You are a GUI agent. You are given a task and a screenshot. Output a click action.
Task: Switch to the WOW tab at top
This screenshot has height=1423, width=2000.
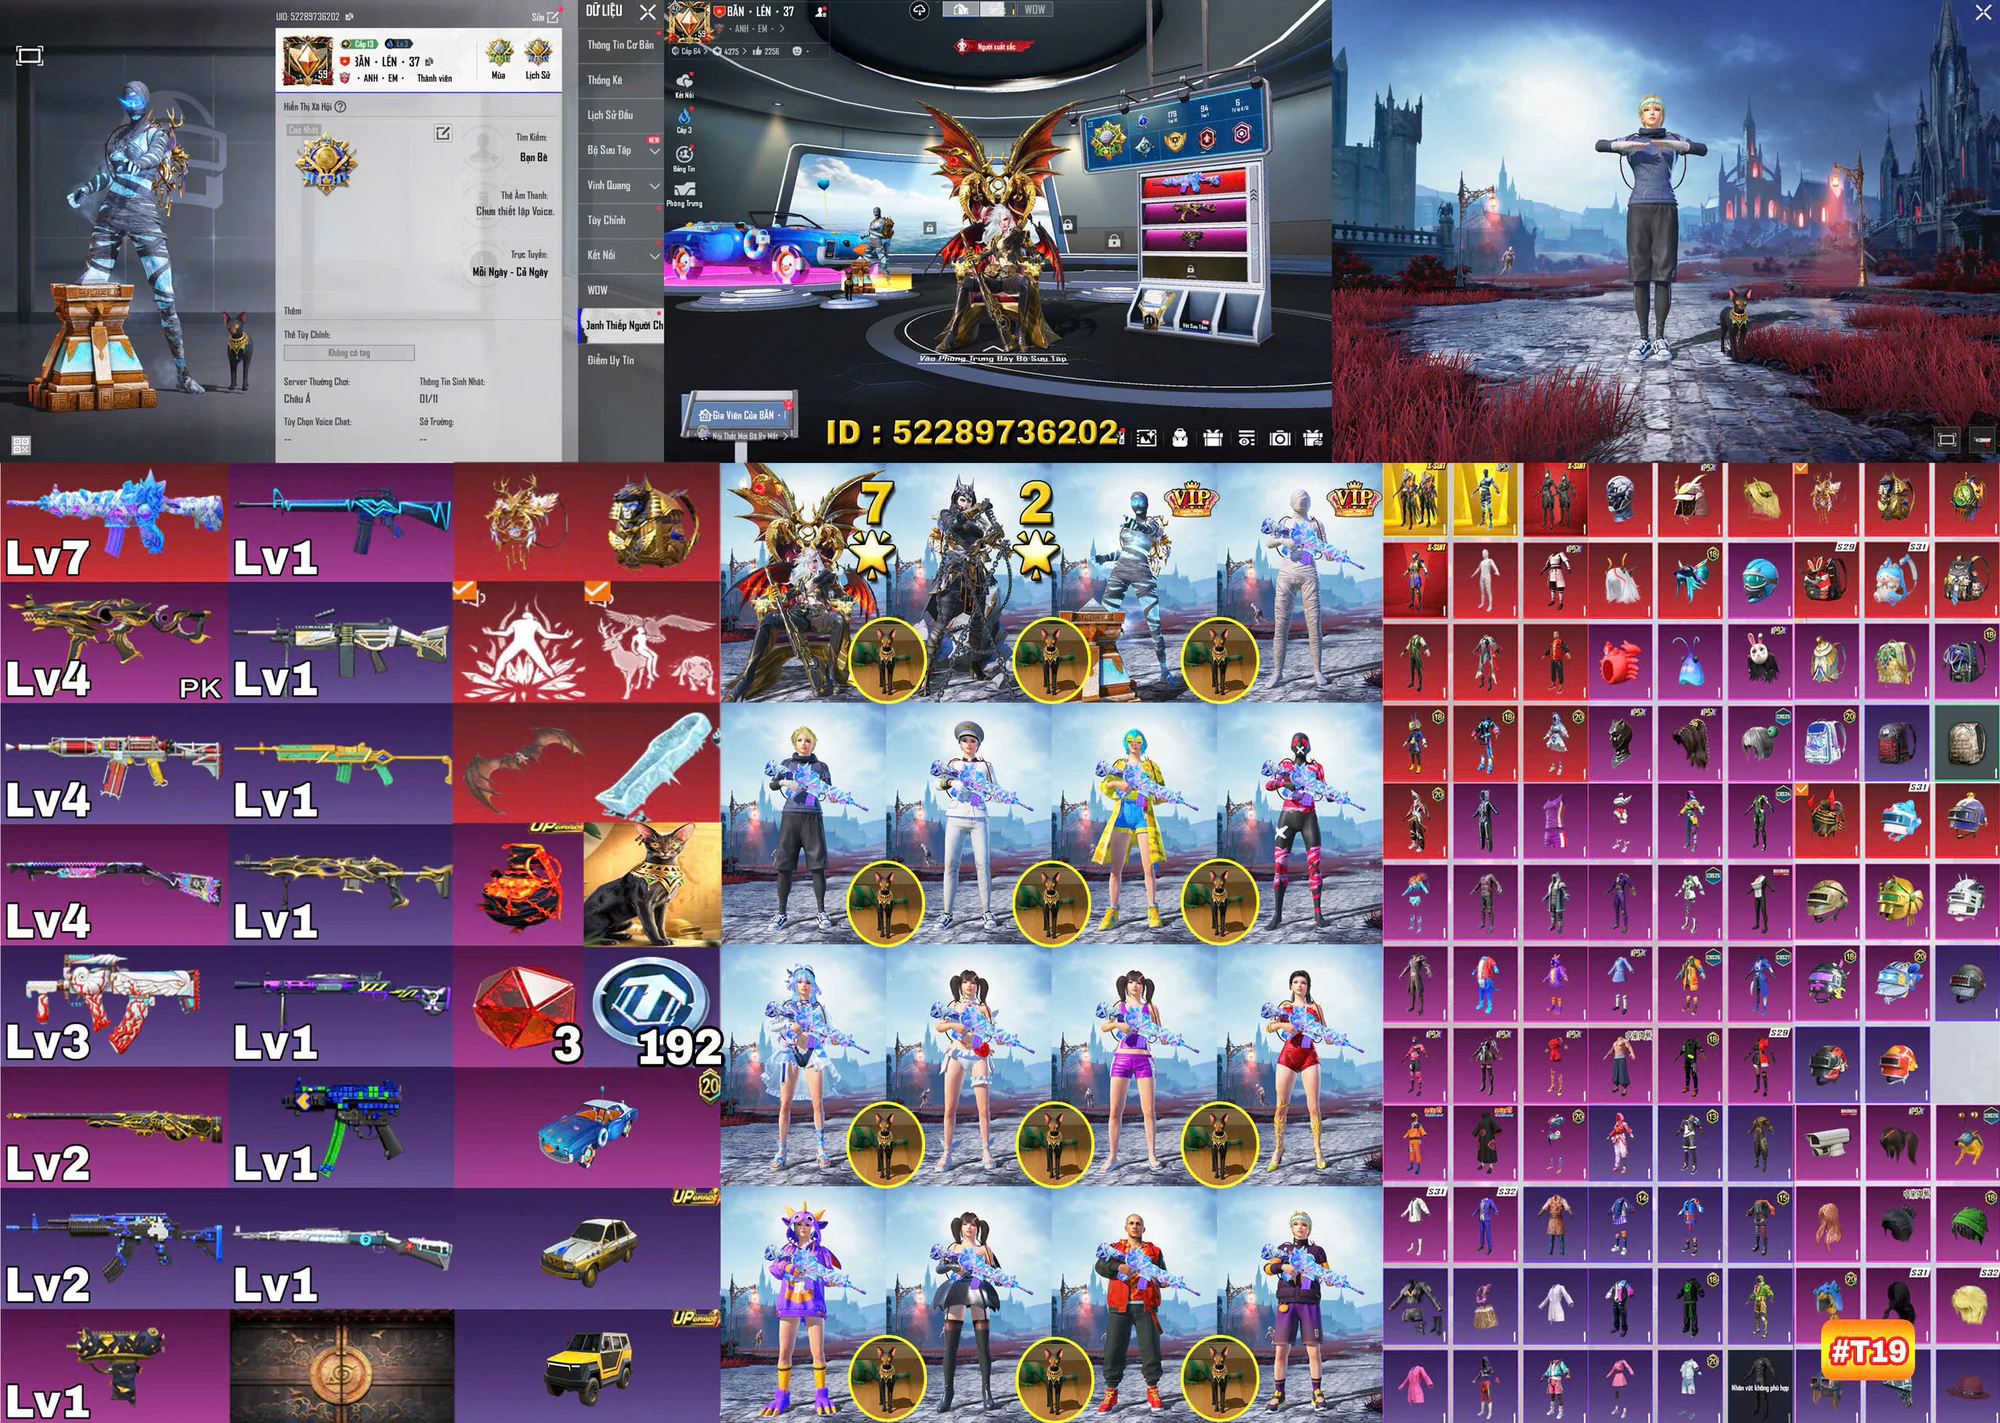tap(1034, 10)
